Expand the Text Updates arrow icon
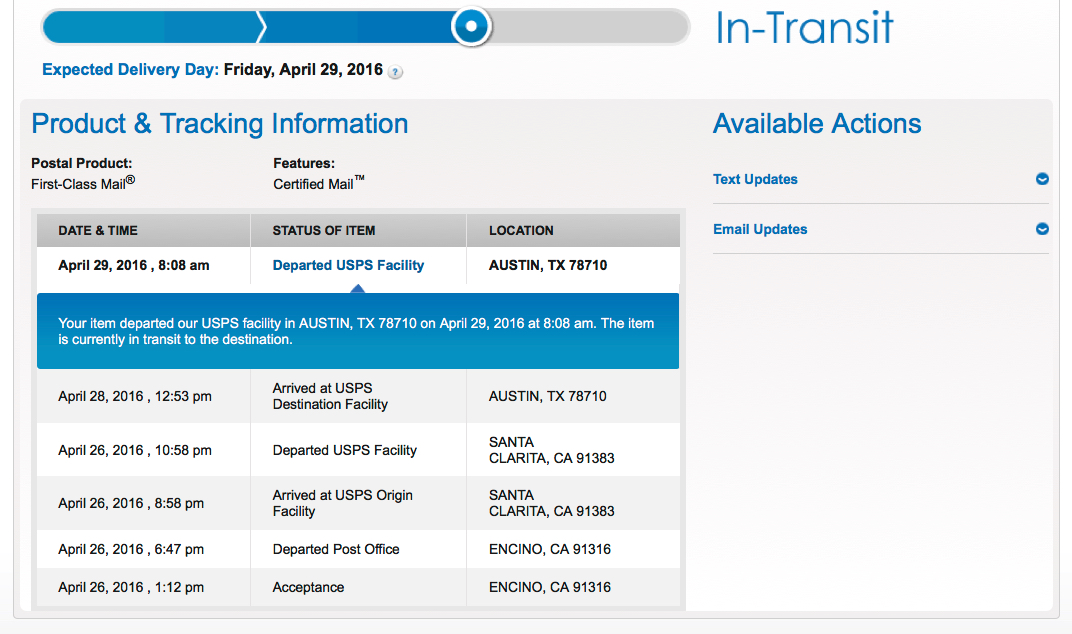This screenshot has width=1072, height=634. point(1042,179)
